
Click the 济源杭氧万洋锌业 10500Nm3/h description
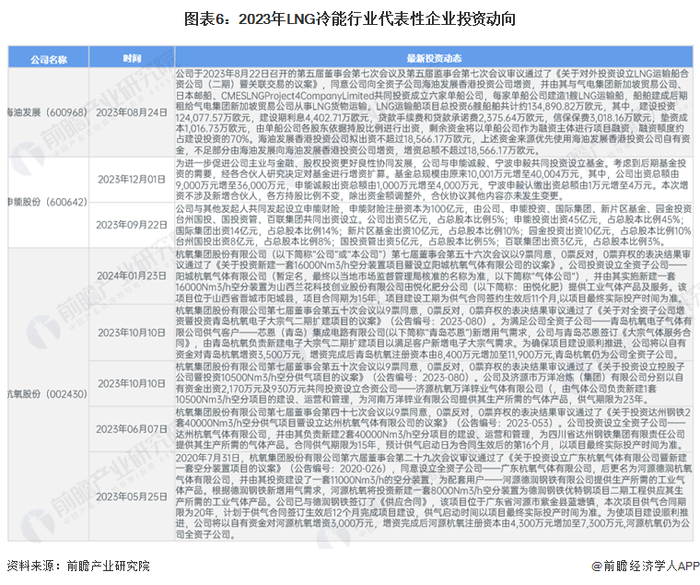click(433, 383)
